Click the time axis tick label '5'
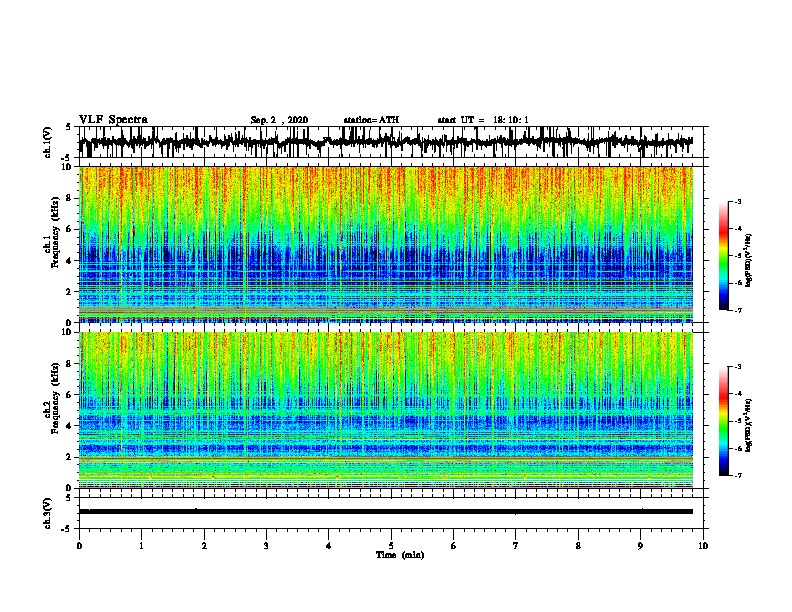Image resolution: width=792 pixels, height=612 pixels. tap(391, 546)
